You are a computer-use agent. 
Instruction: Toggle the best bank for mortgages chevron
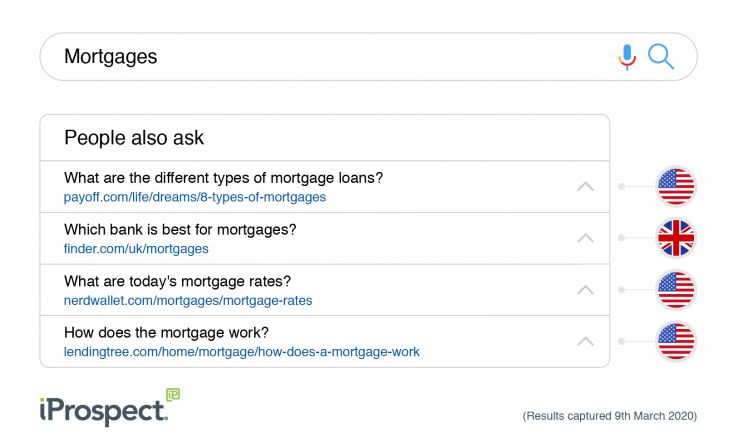click(586, 238)
